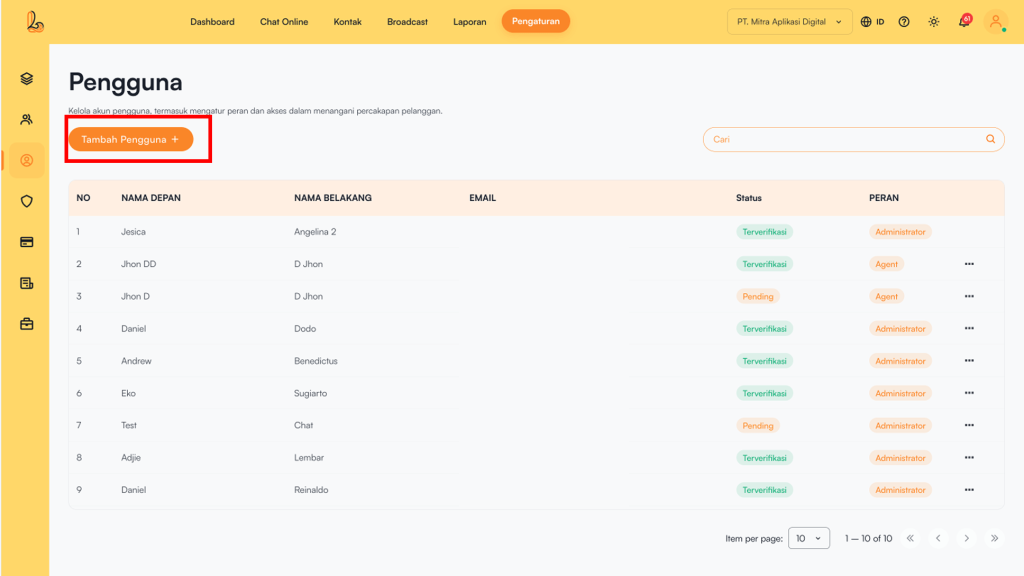Open the Item per page dropdown
1024x576 pixels.
pyautogui.click(x=808, y=538)
